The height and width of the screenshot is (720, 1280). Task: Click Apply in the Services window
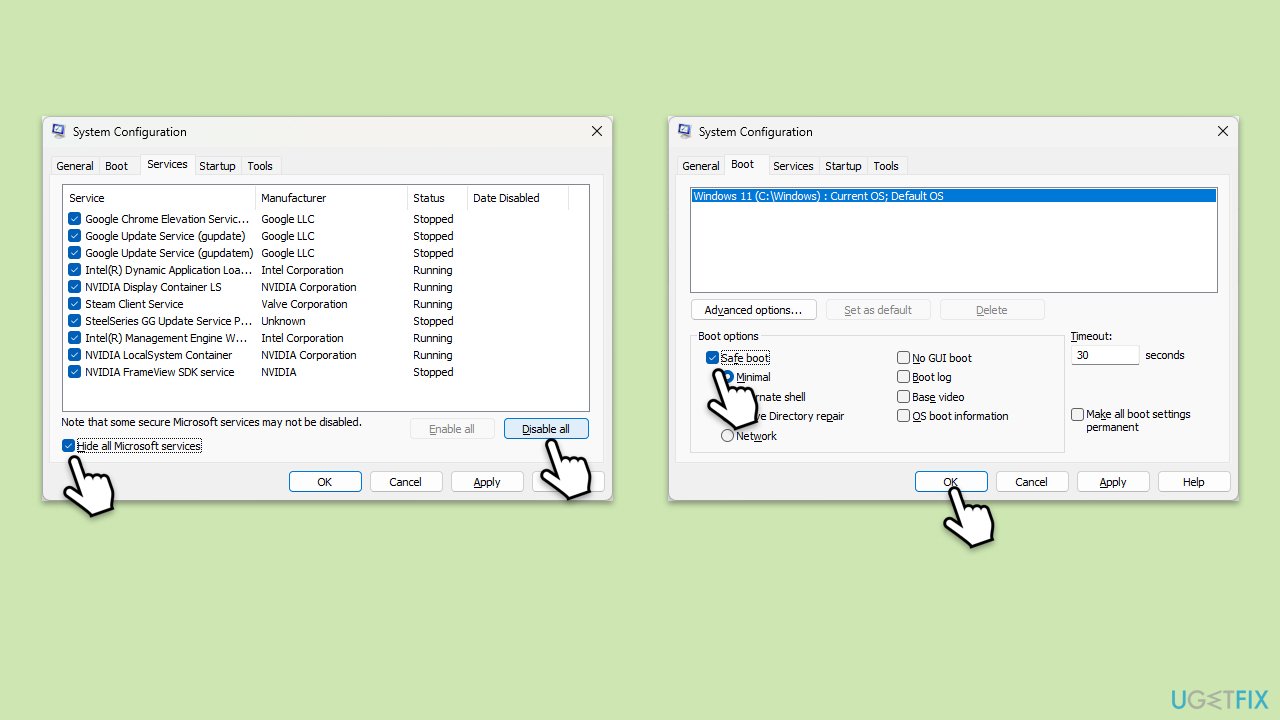[487, 482]
